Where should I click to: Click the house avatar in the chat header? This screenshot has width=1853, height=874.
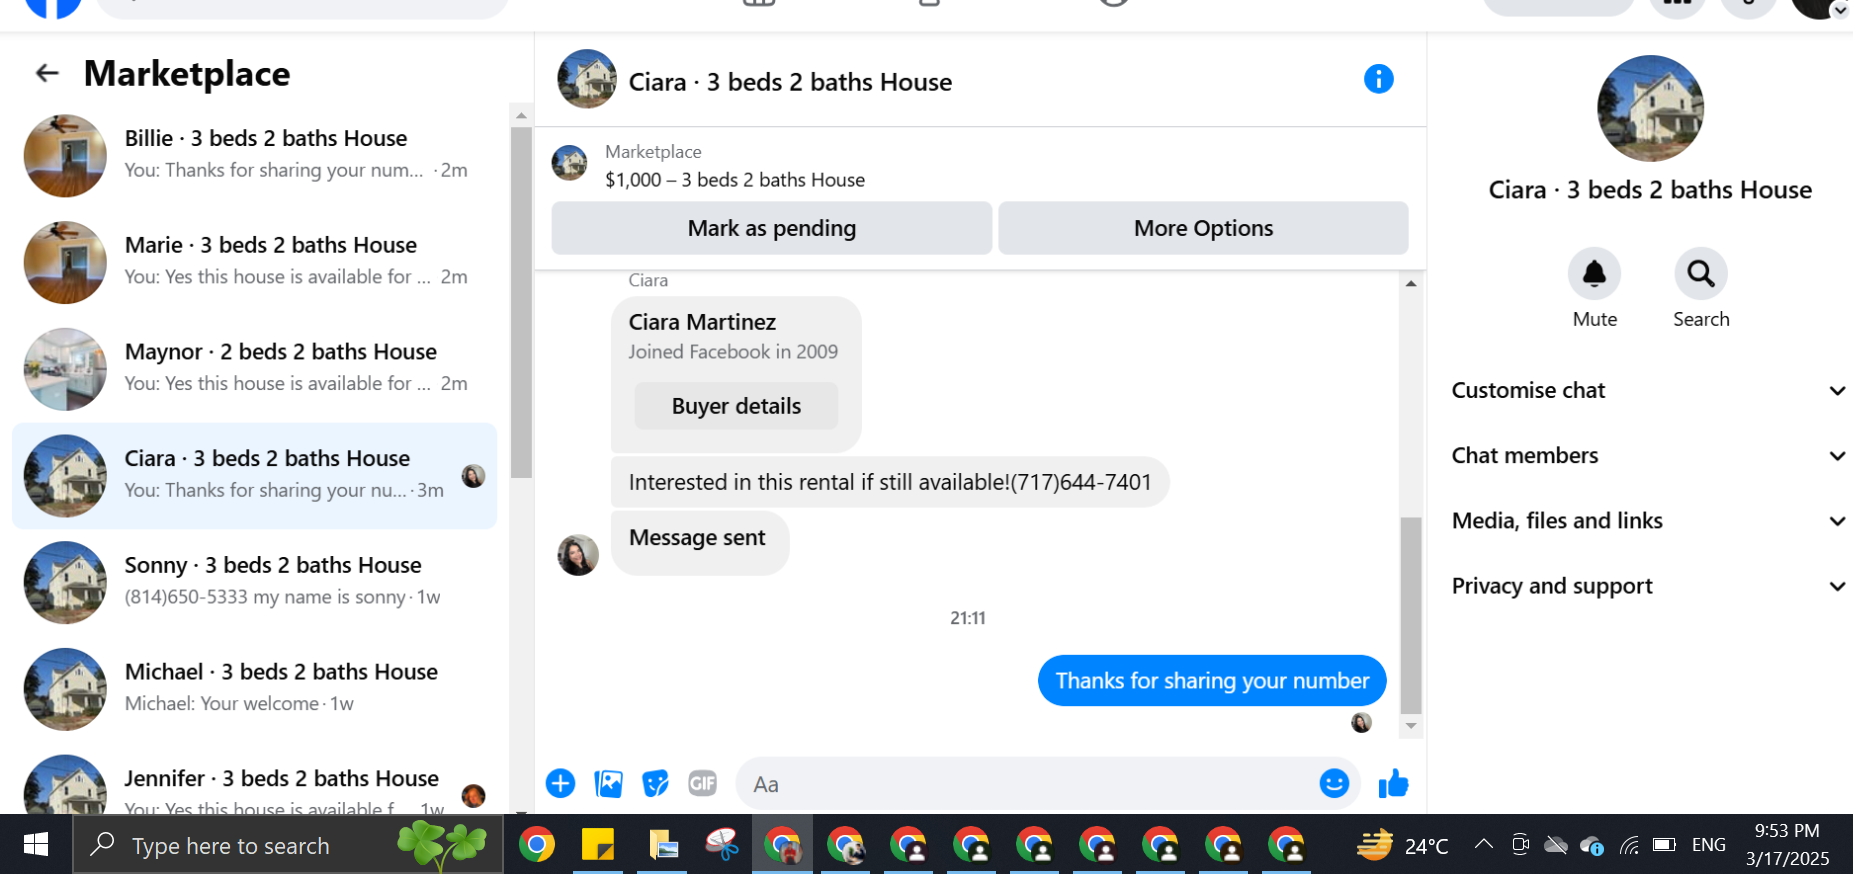587,79
